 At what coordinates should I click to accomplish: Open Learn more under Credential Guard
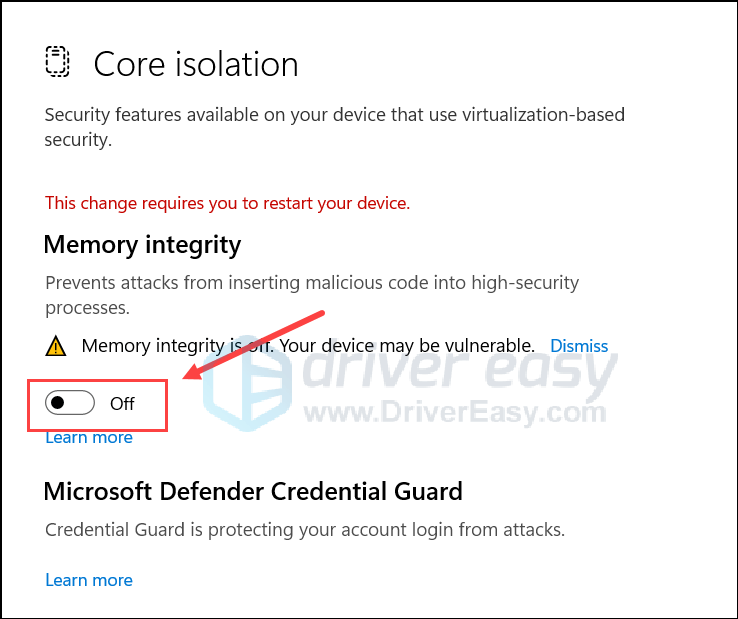pyautogui.click(x=89, y=580)
